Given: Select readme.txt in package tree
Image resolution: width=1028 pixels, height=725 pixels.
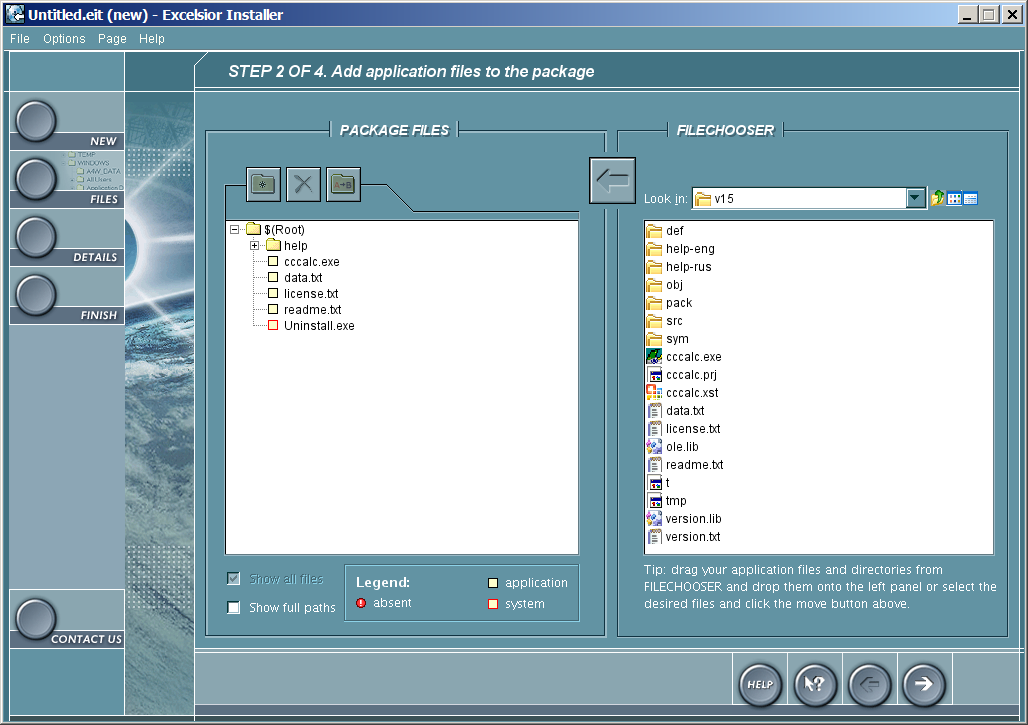Looking at the screenshot, I should point(312,309).
